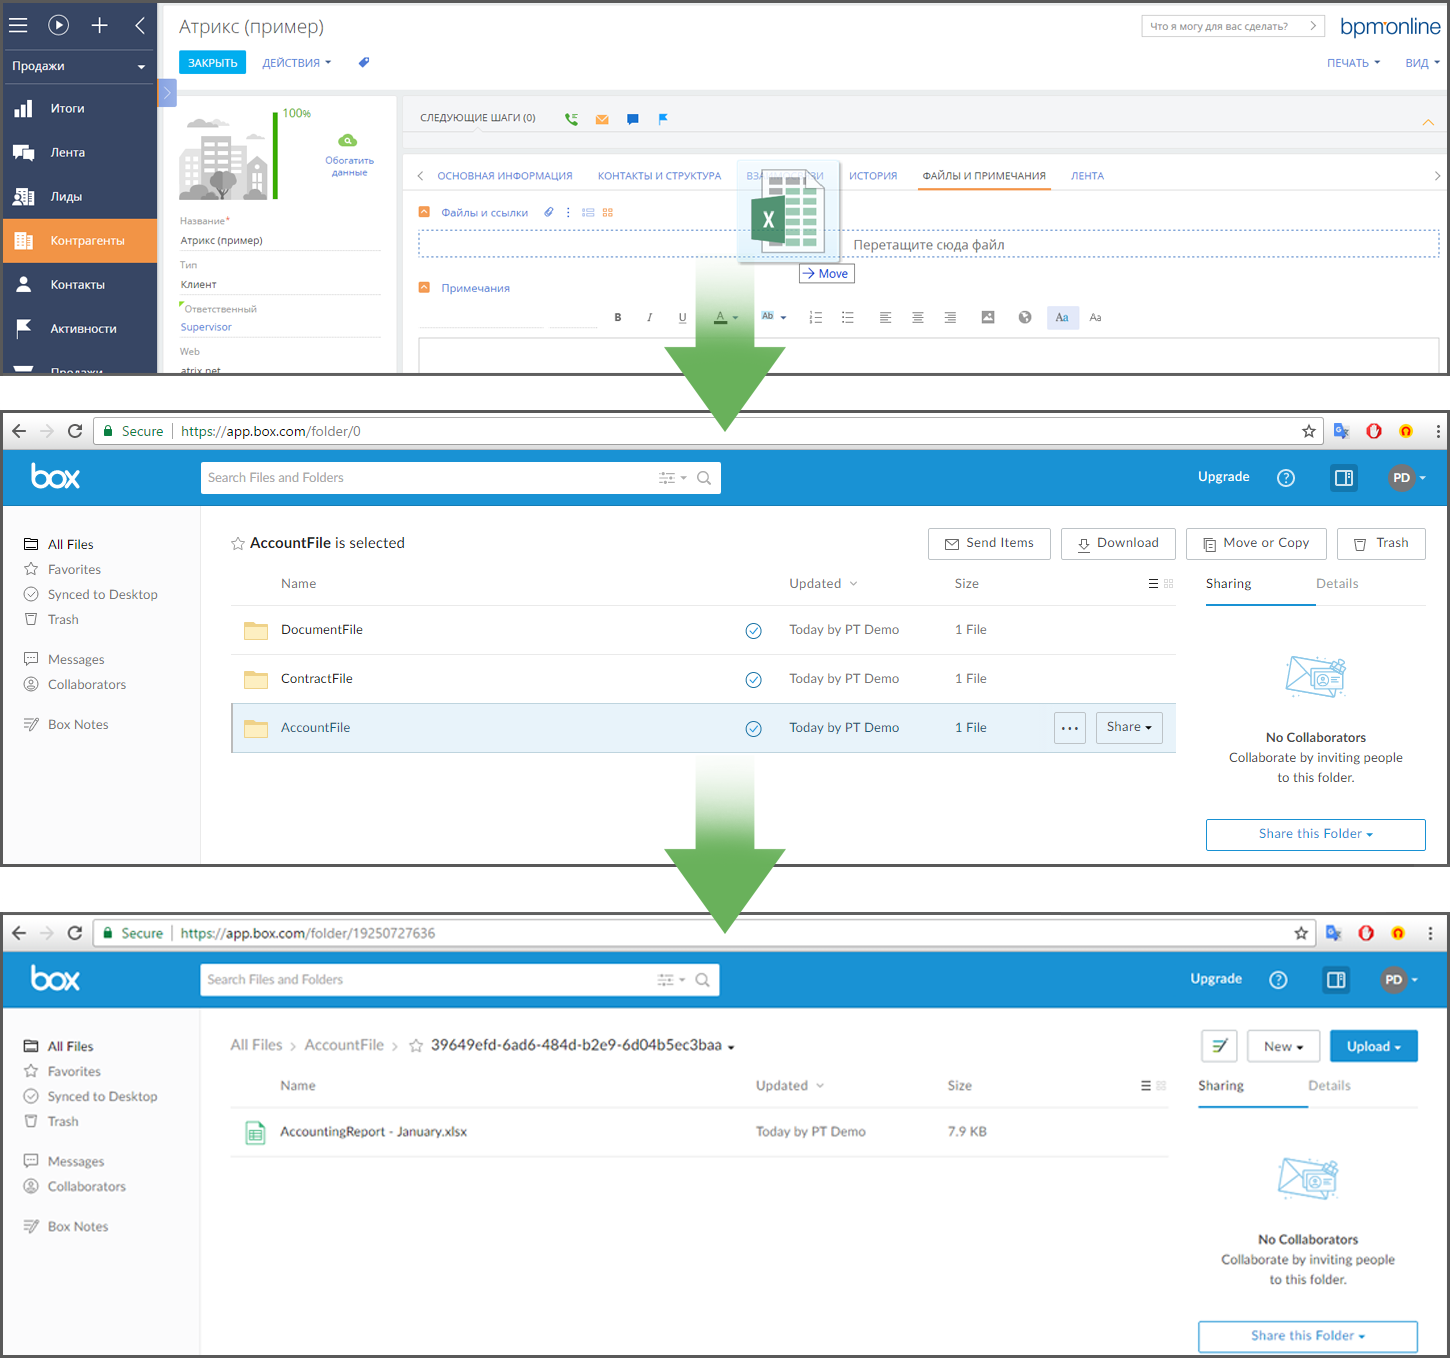Viewport: 1450px width, 1358px height.
Task: Center align text in notes editor
Action: (917, 318)
